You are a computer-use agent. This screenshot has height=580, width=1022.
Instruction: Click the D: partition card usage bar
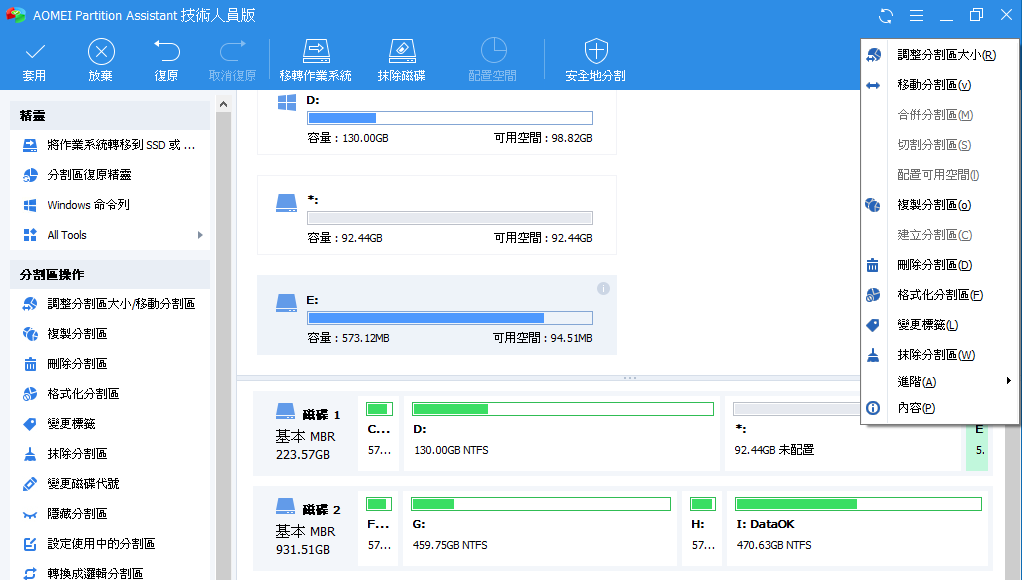[x=450, y=118]
